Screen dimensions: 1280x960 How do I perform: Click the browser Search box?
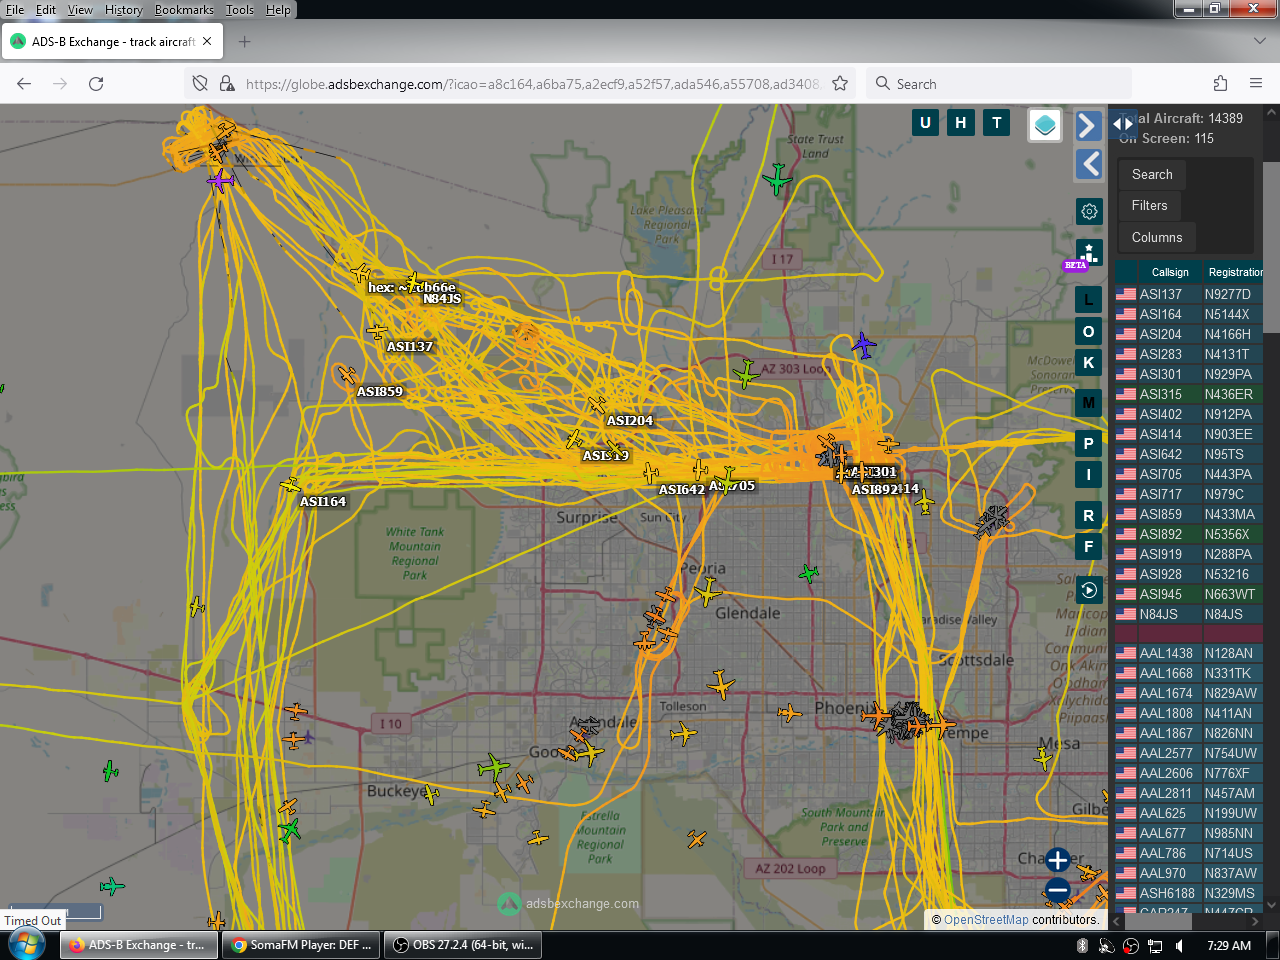[1000, 84]
